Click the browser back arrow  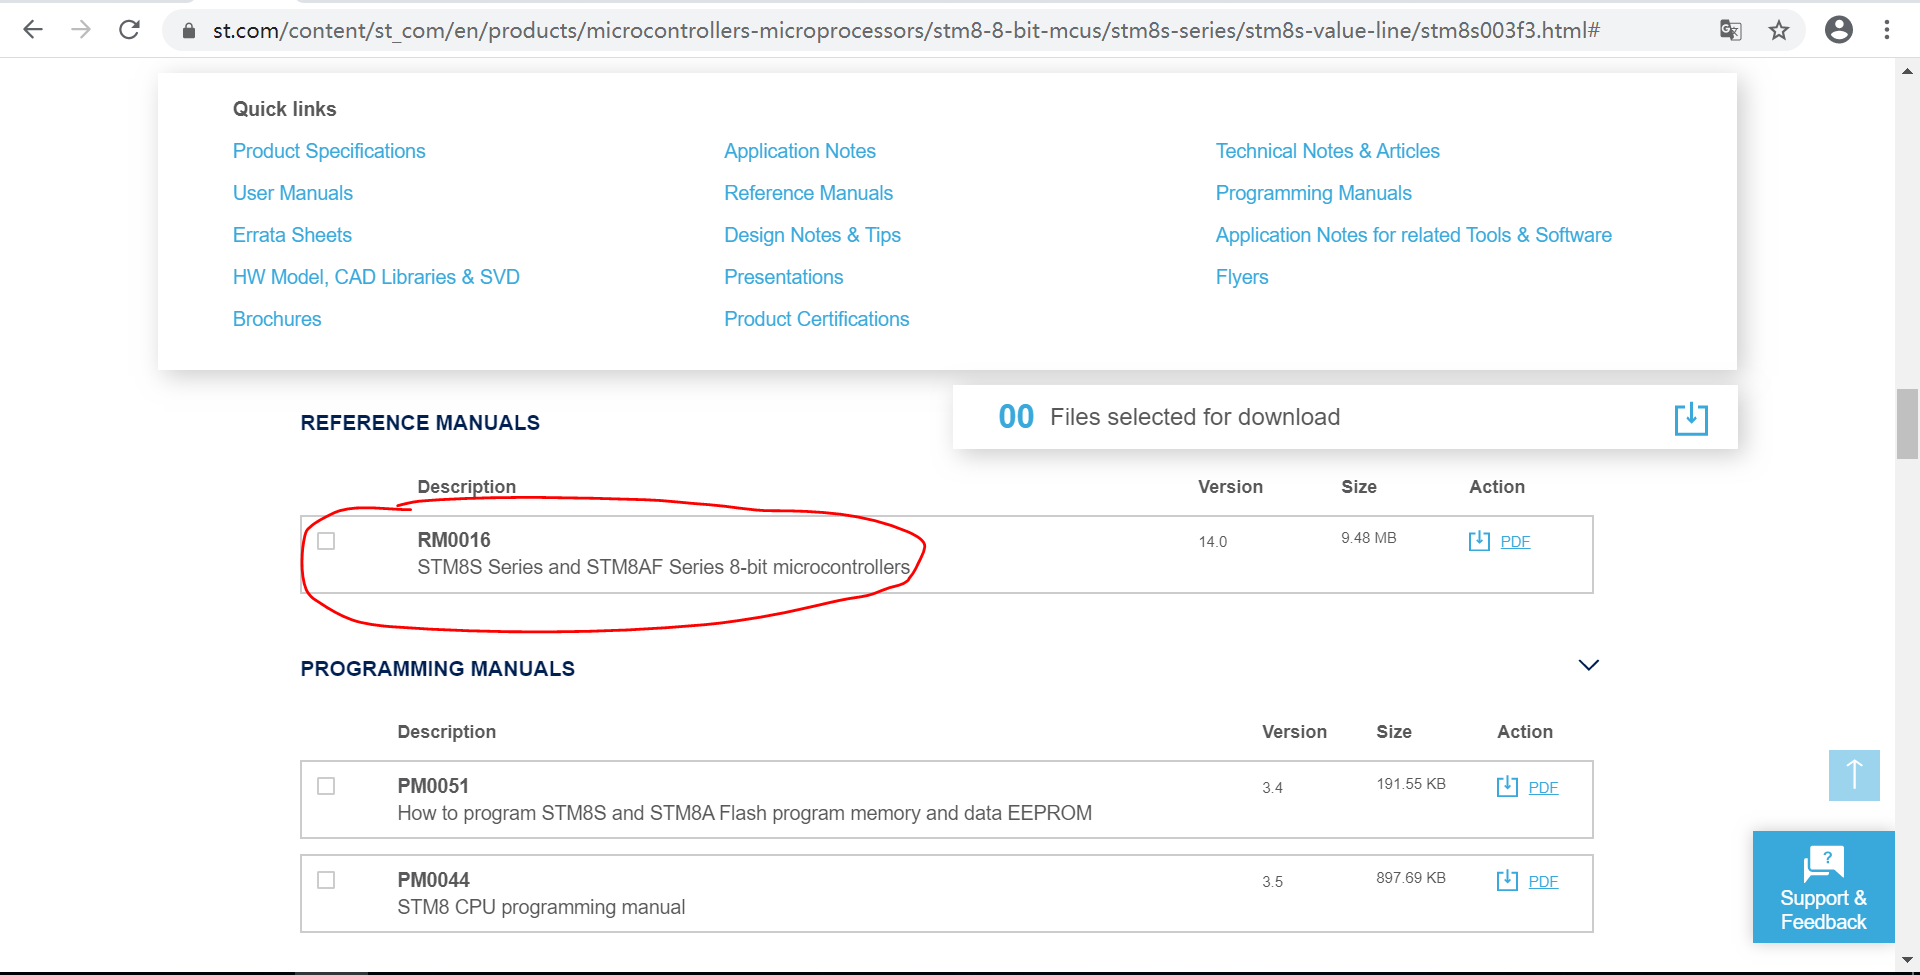point(33,30)
